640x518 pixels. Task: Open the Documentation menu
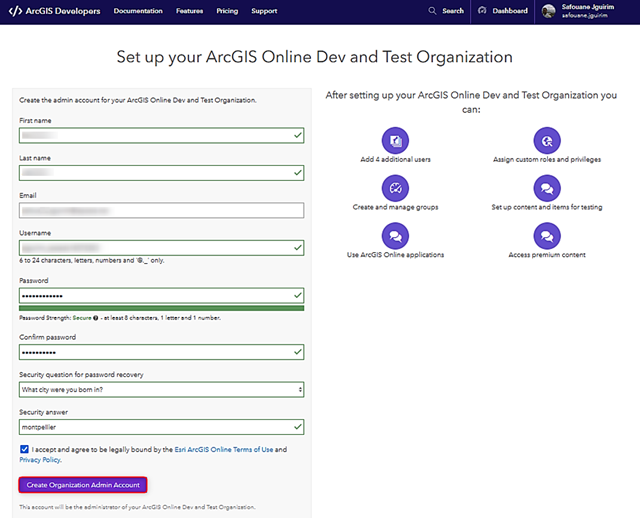click(x=138, y=11)
